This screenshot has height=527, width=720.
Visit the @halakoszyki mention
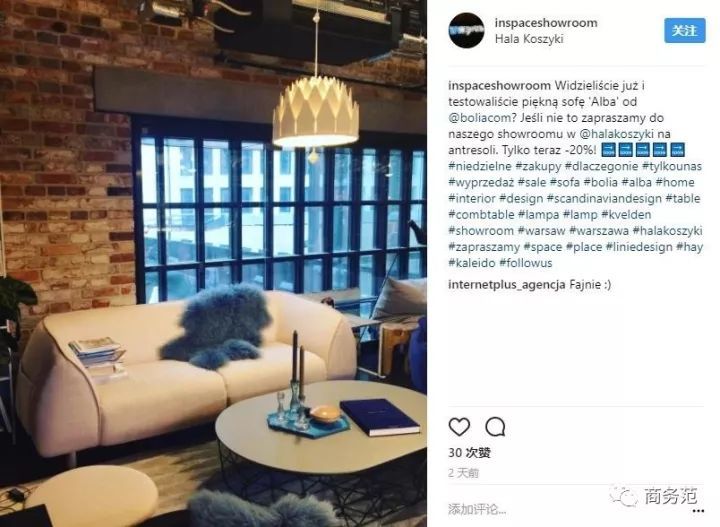pyautogui.click(x=617, y=134)
